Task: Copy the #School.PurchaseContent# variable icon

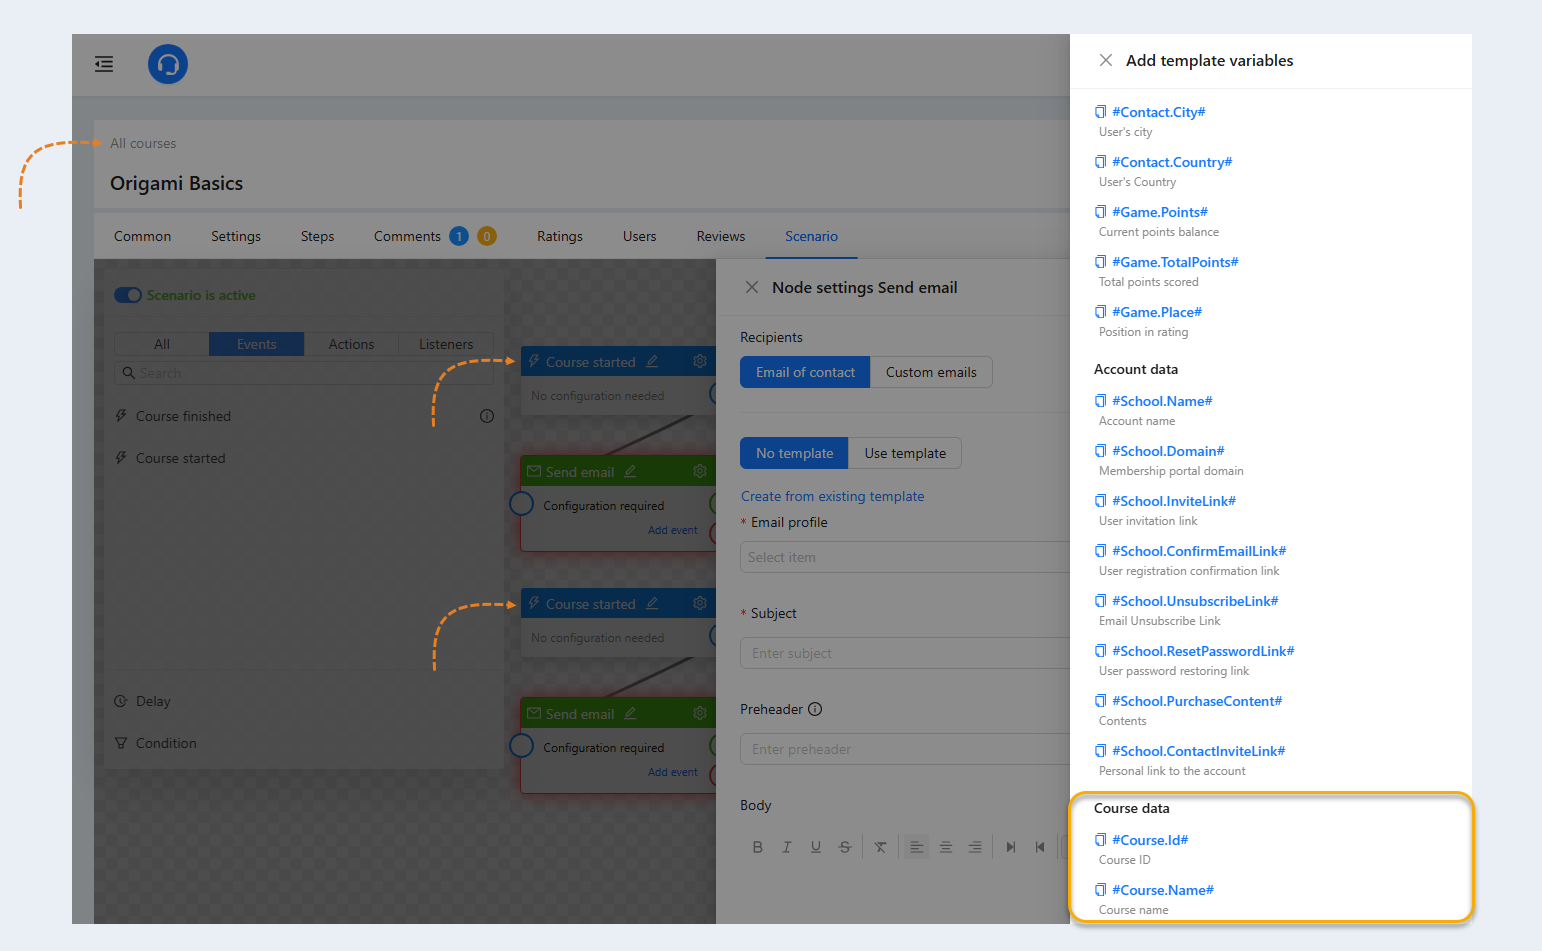Action: [1100, 701]
